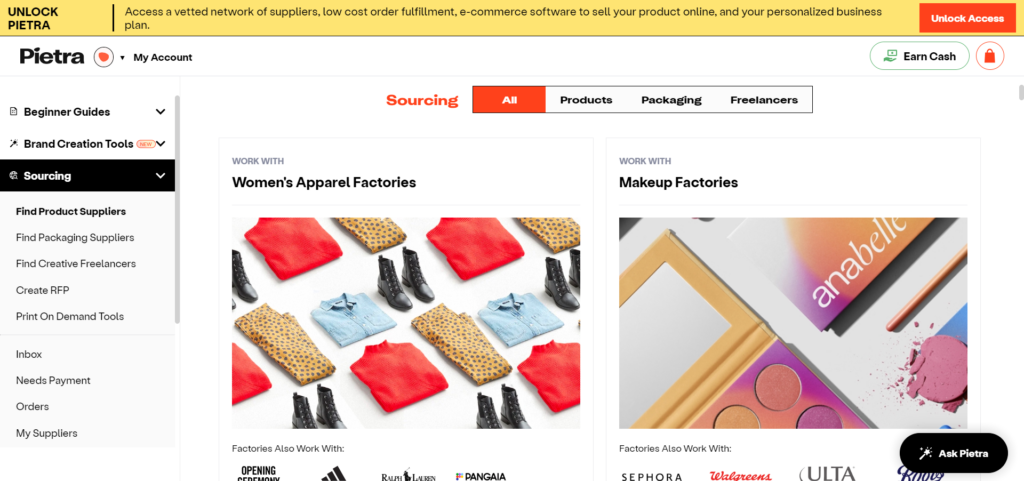Open Find Packaging Suppliers link
The image size is (1024, 481).
(x=75, y=238)
